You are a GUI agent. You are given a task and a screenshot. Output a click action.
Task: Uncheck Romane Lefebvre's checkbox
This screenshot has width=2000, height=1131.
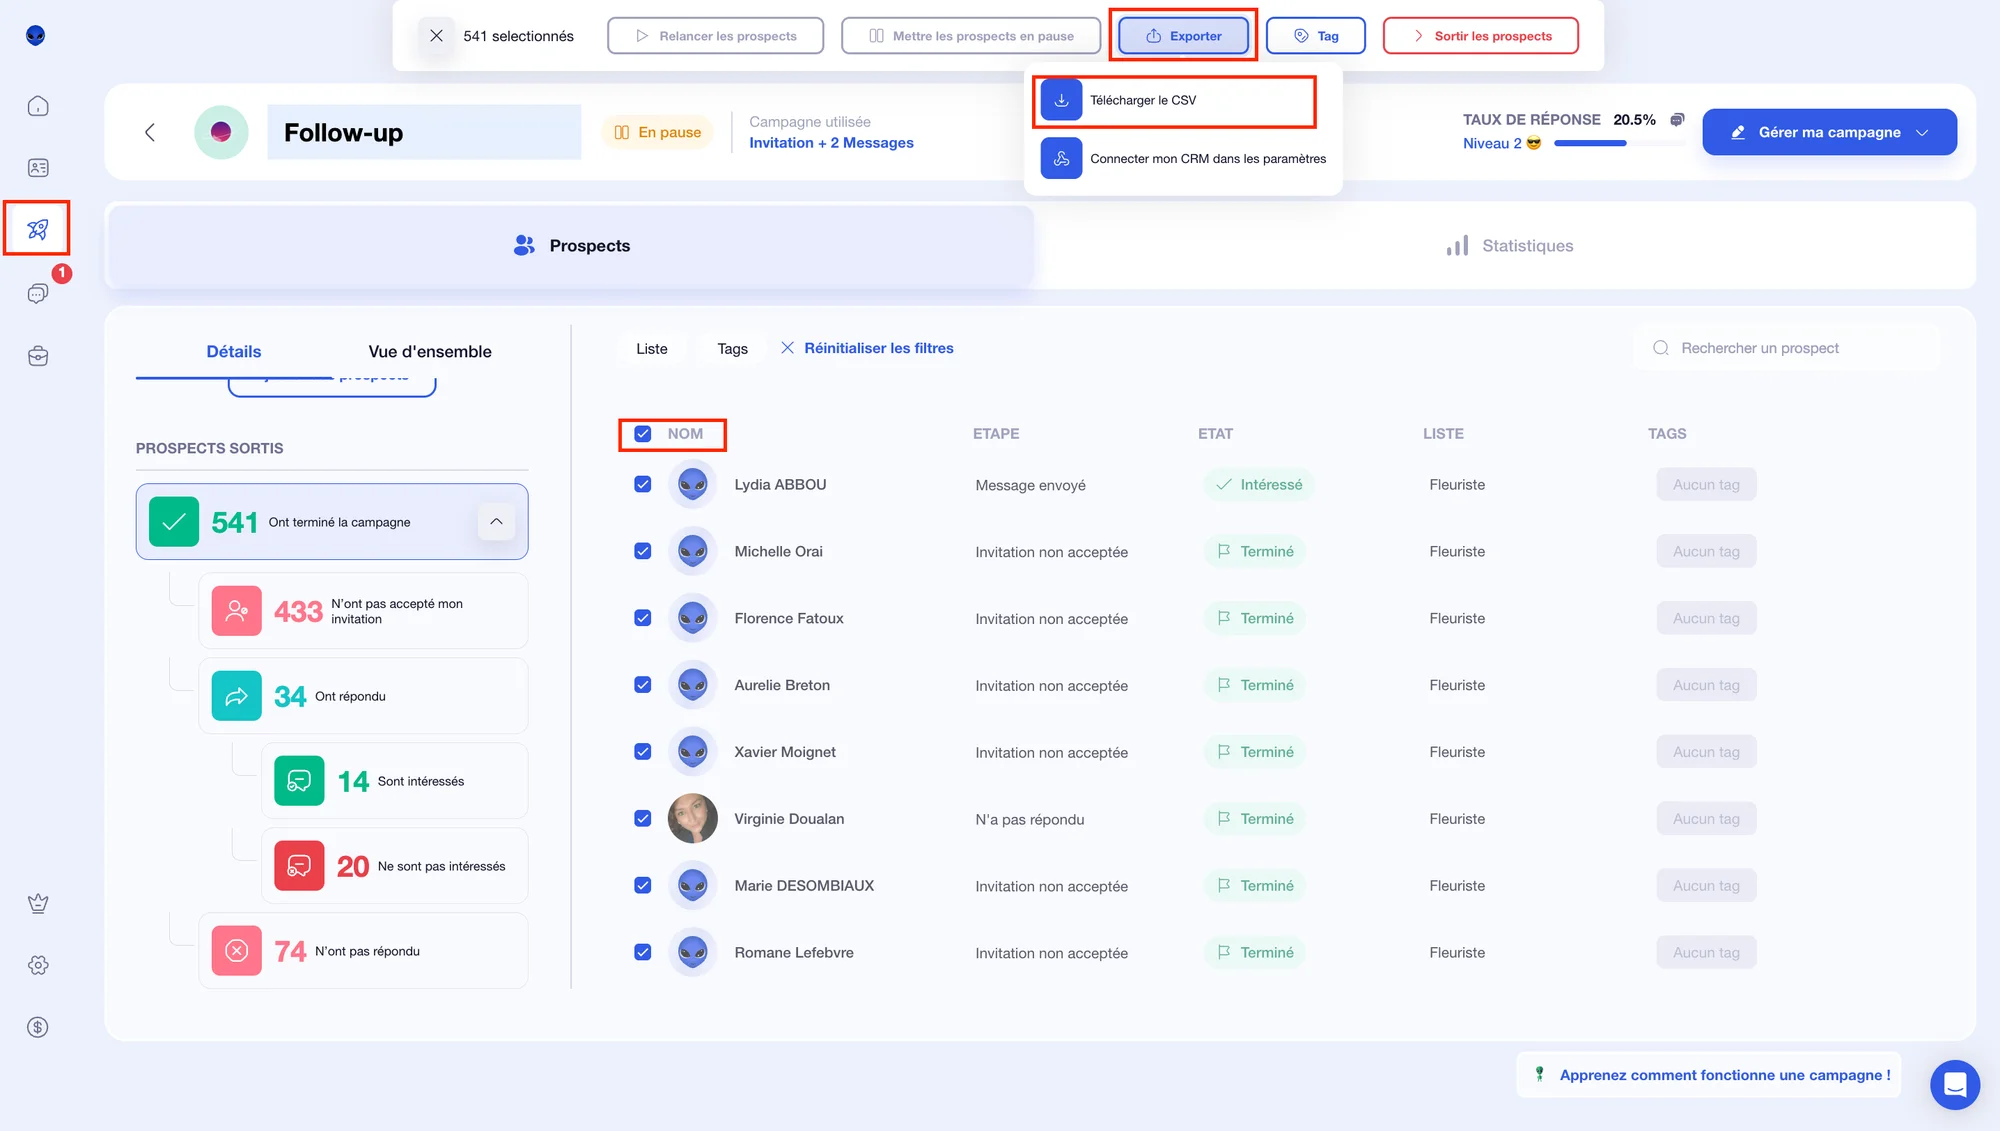pyautogui.click(x=643, y=952)
